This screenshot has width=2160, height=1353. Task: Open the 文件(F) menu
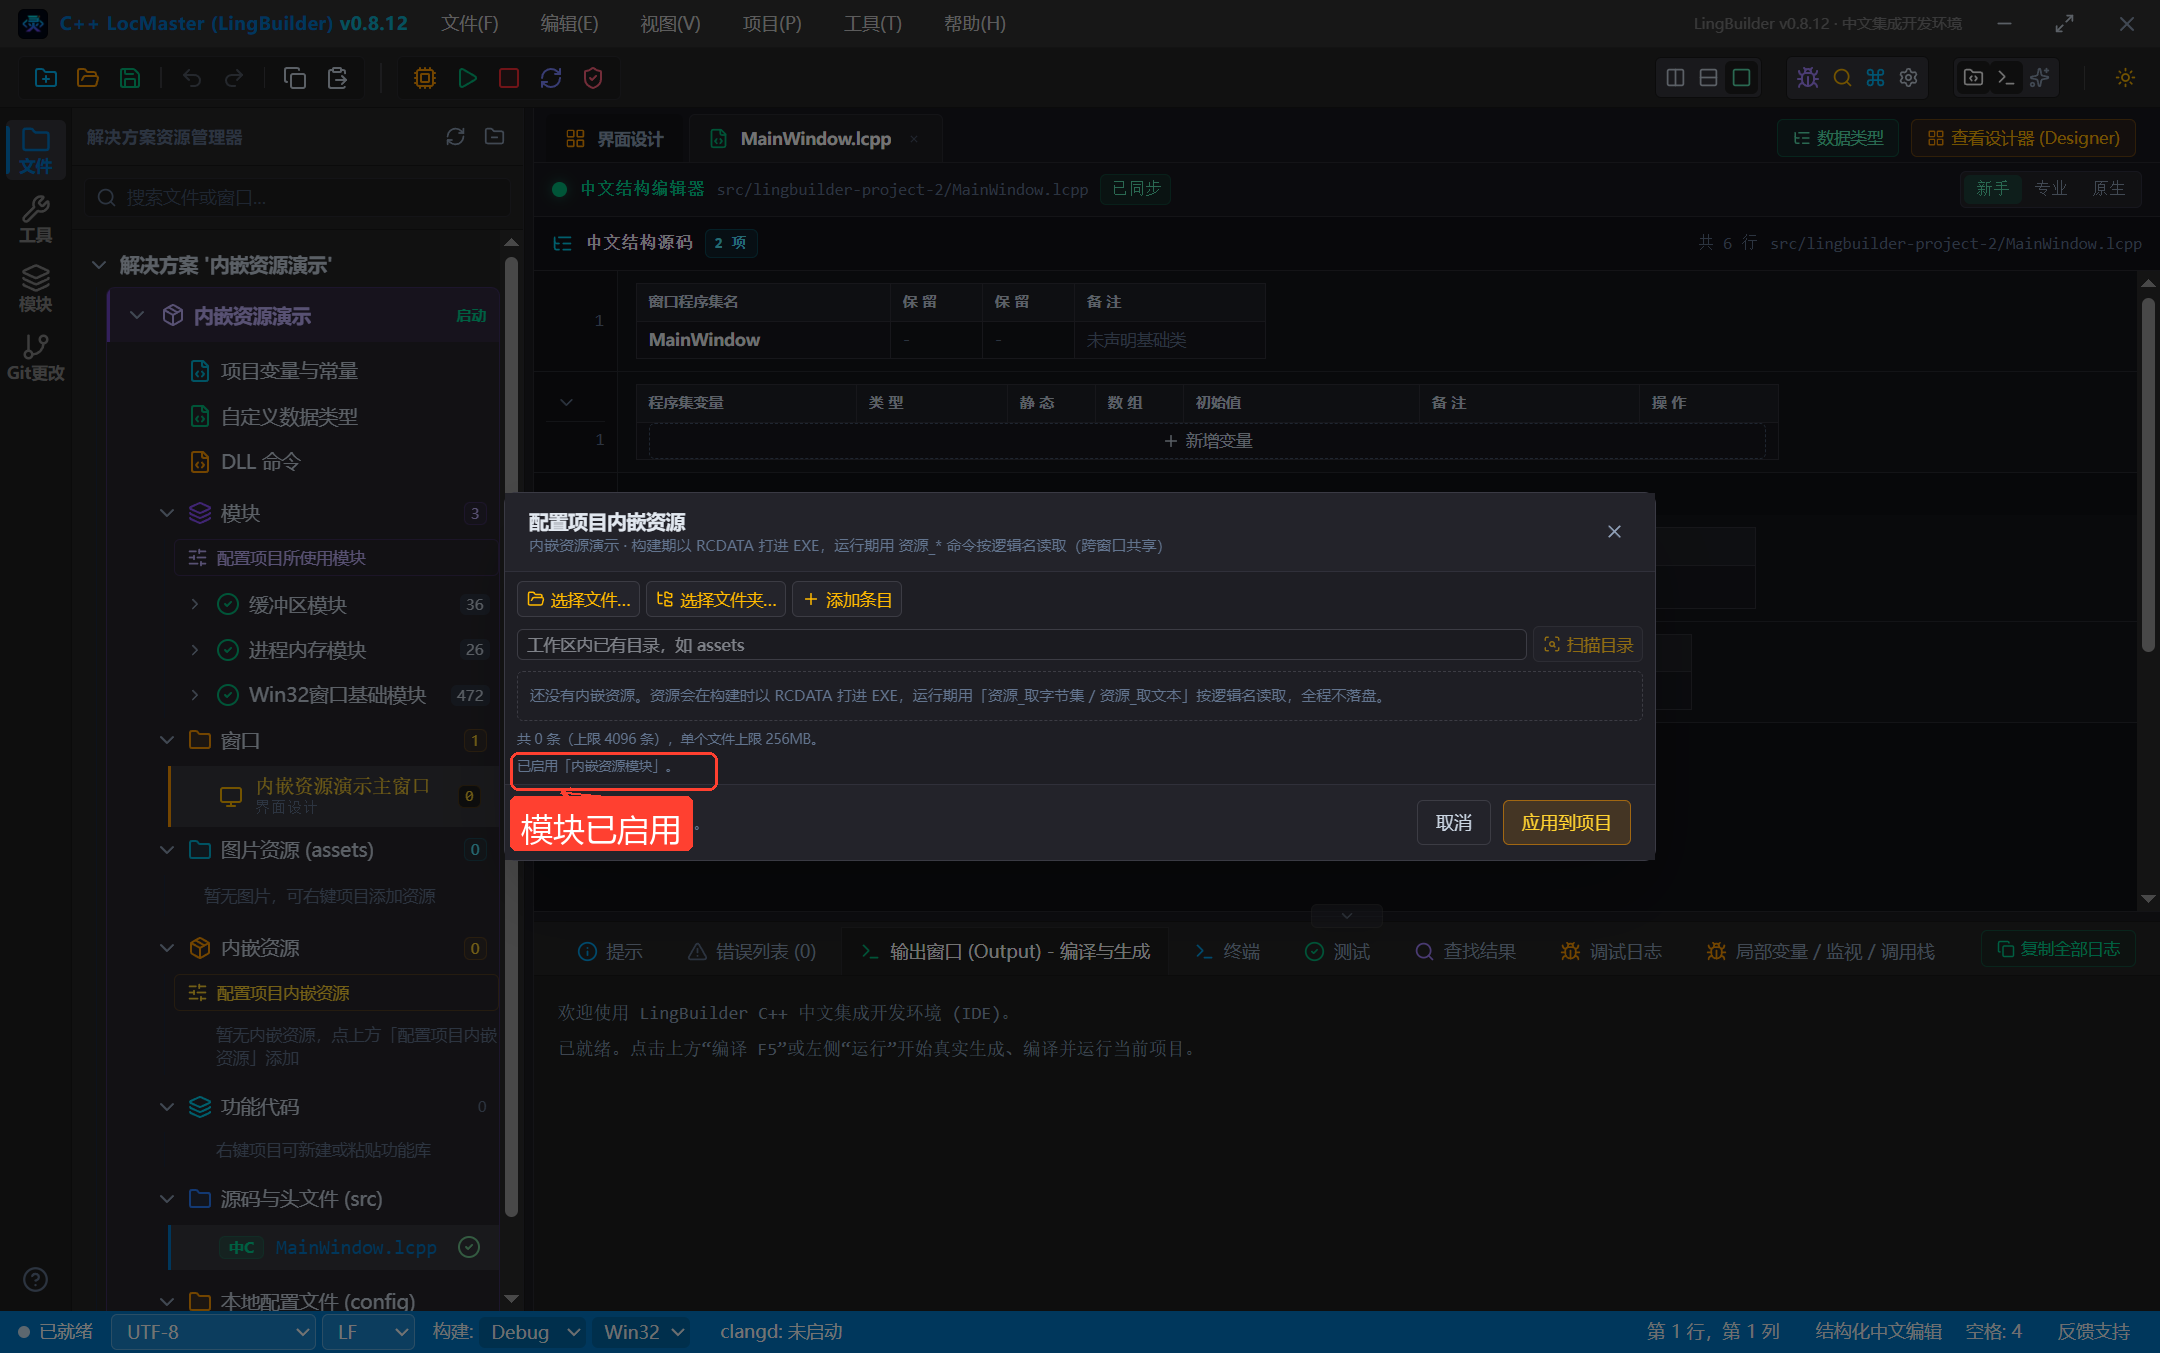click(470, 23)
